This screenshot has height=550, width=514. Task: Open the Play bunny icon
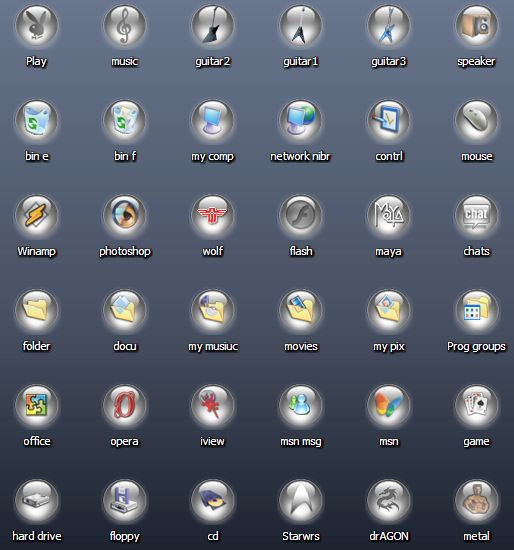click(37, 25)
